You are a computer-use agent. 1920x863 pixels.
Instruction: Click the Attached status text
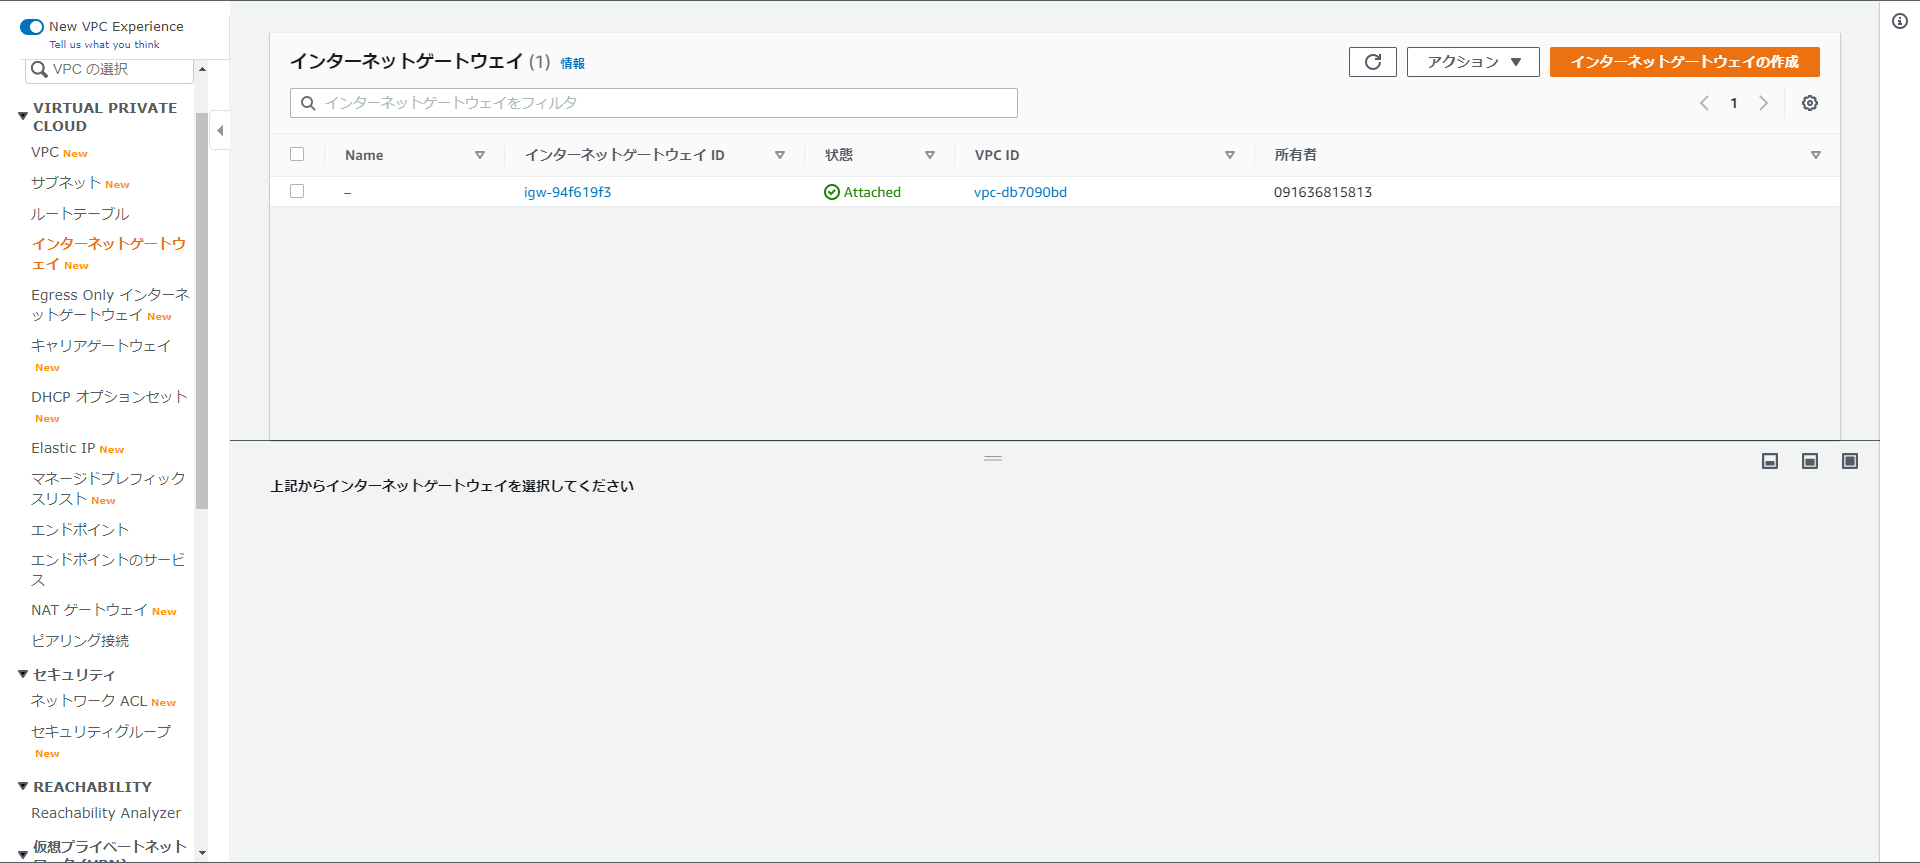point(872,192)
